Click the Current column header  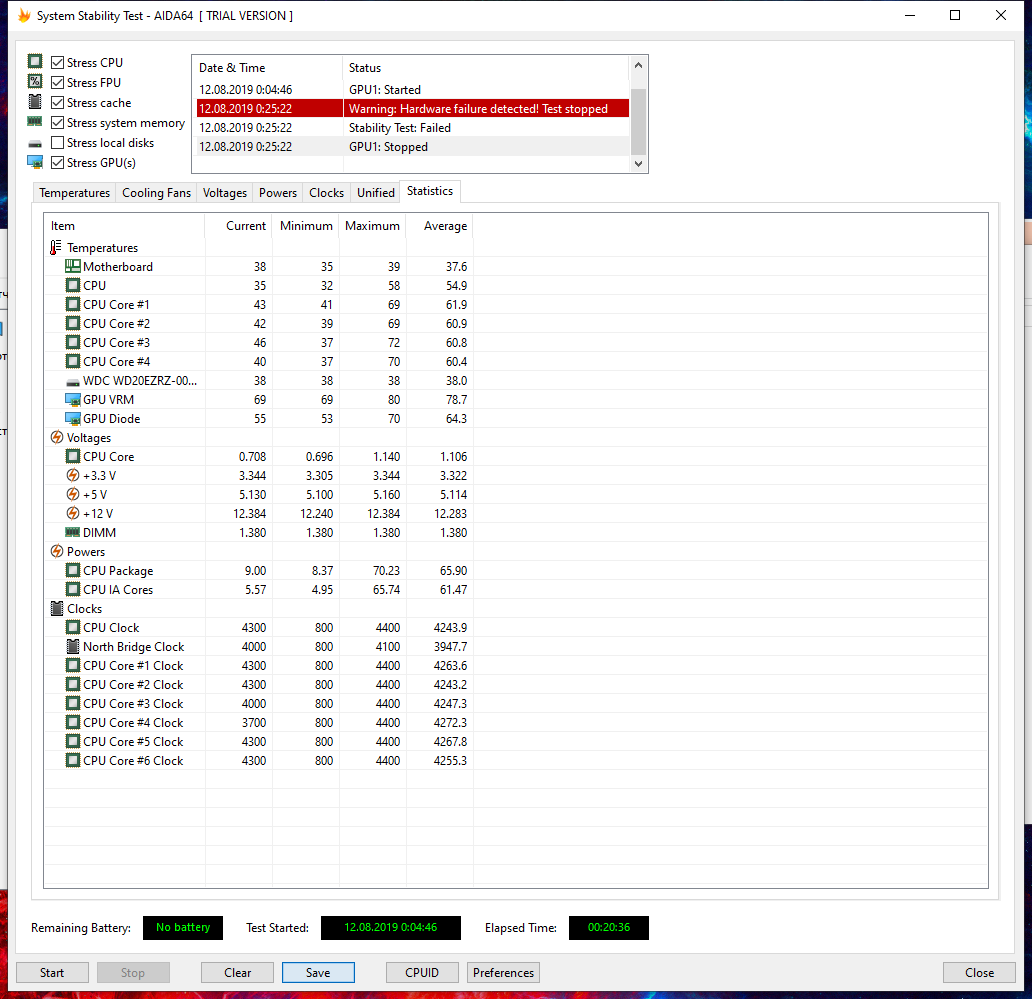click(239, 226)
